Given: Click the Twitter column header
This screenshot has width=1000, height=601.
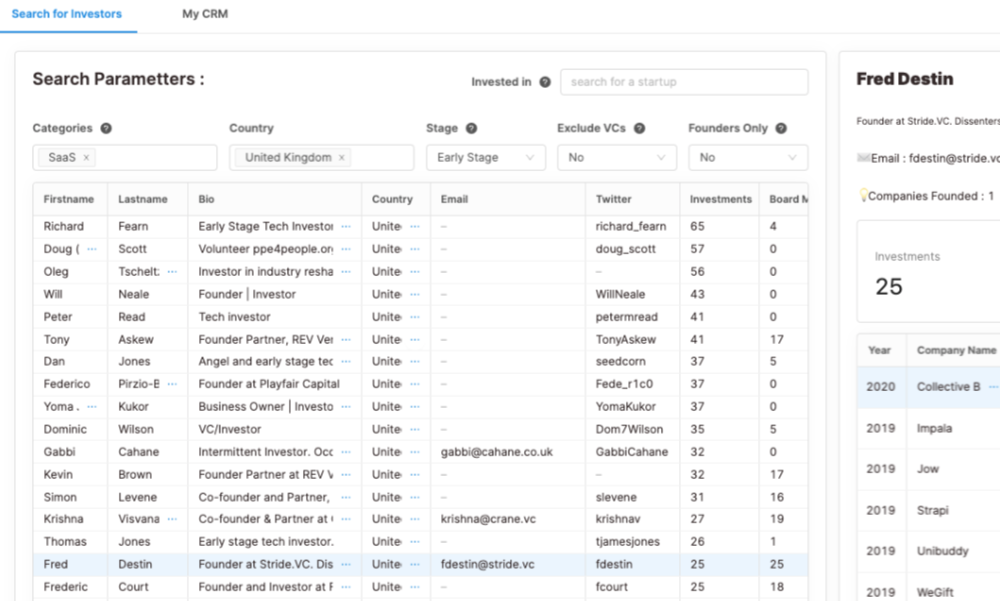Looking at the screenshot, I should (614, 199).
